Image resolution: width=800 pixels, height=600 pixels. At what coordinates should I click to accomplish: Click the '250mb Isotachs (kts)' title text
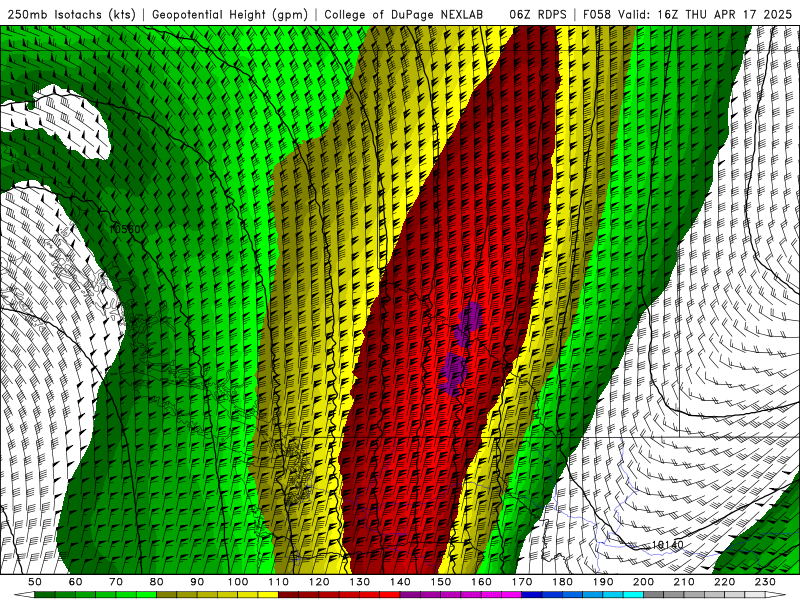tap(72, 14)
